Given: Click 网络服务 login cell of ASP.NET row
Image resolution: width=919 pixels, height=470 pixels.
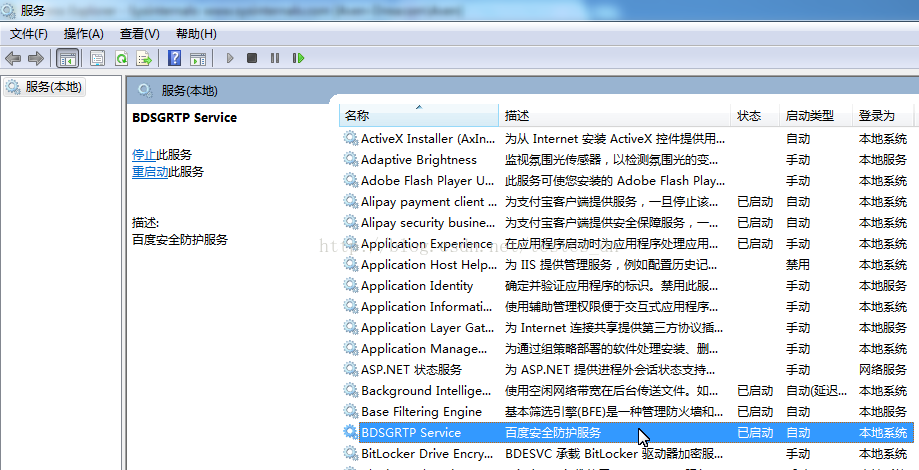Looking at the screenshot, I should [883, 370].
